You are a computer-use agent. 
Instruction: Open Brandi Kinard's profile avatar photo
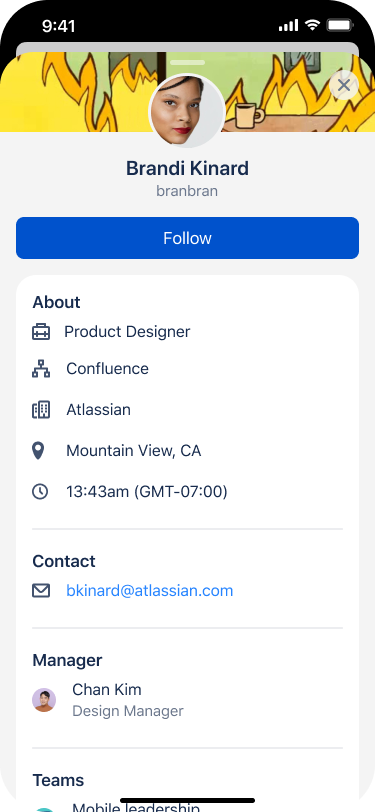click(186, 111)
